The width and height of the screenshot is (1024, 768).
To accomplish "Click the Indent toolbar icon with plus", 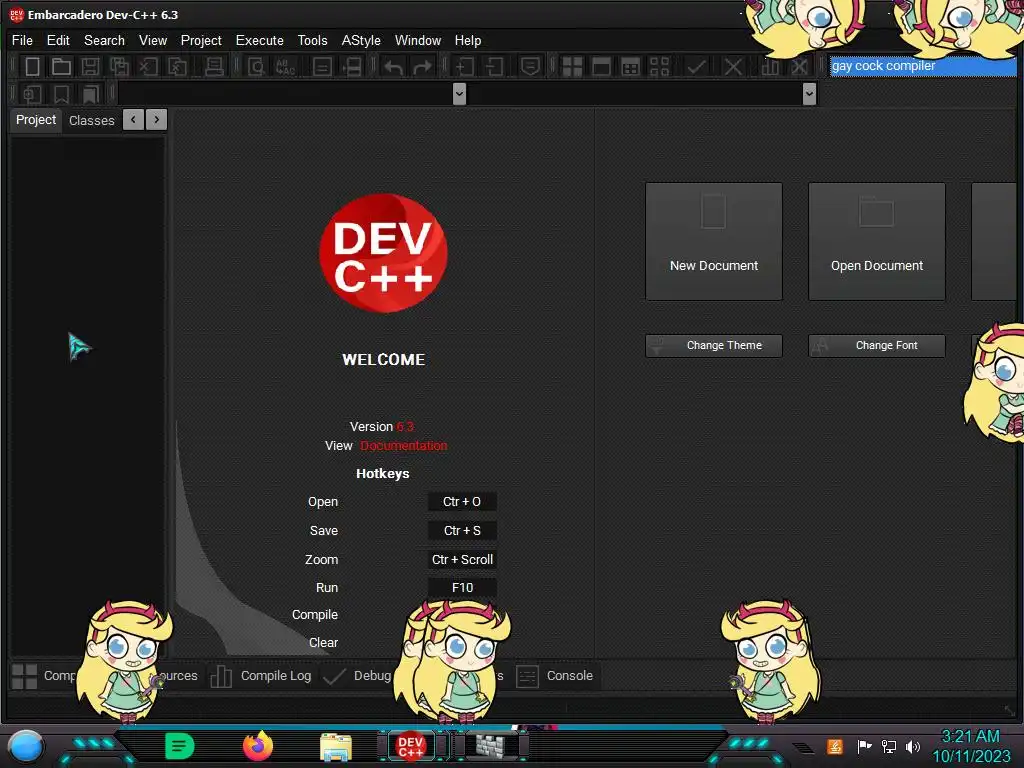I will [464, 66].
